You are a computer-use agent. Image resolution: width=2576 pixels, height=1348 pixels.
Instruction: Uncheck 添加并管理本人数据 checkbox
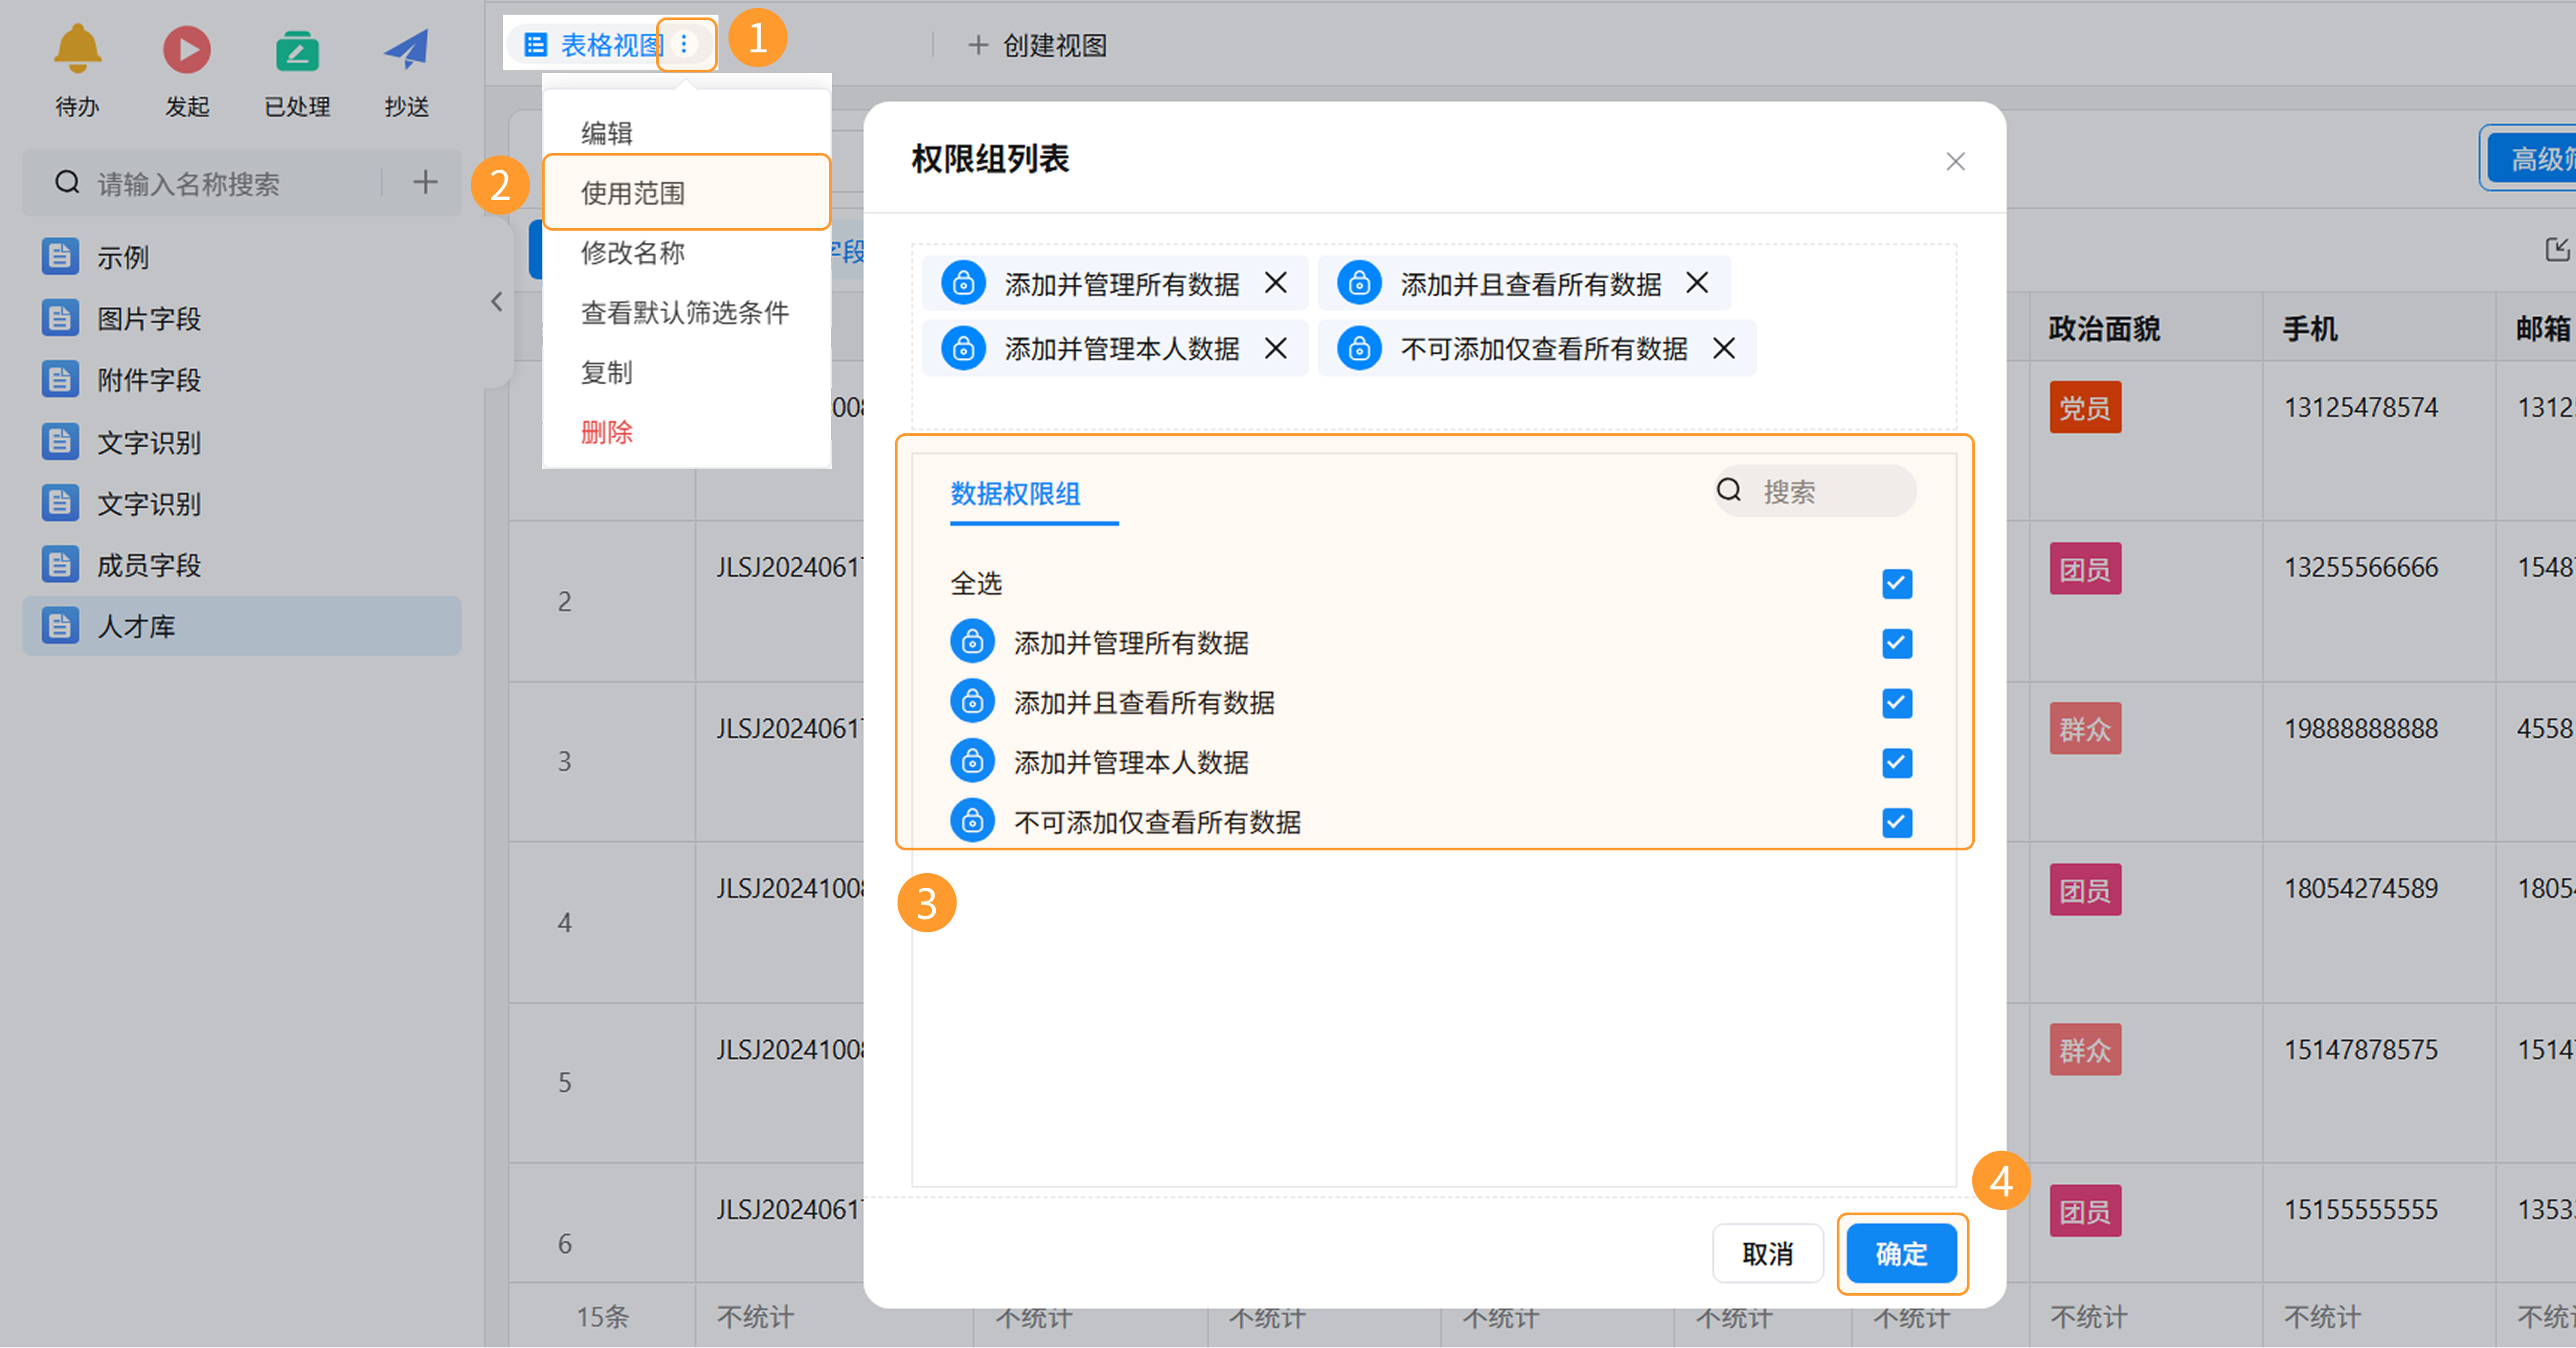coord(1896,763)
